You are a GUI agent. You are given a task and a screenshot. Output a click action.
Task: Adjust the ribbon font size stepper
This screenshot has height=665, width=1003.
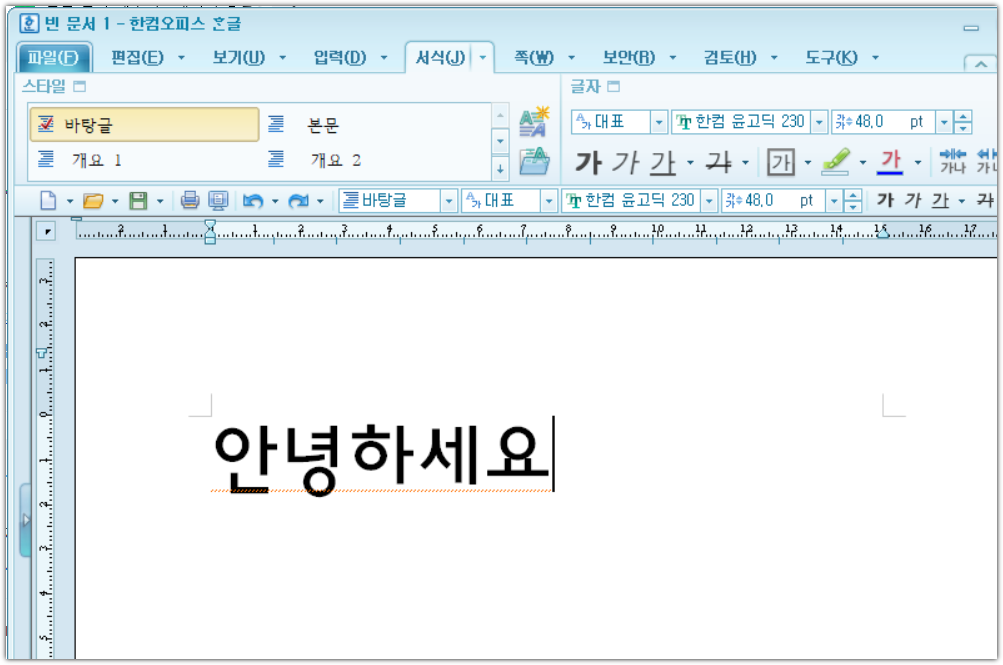(963, 121)
